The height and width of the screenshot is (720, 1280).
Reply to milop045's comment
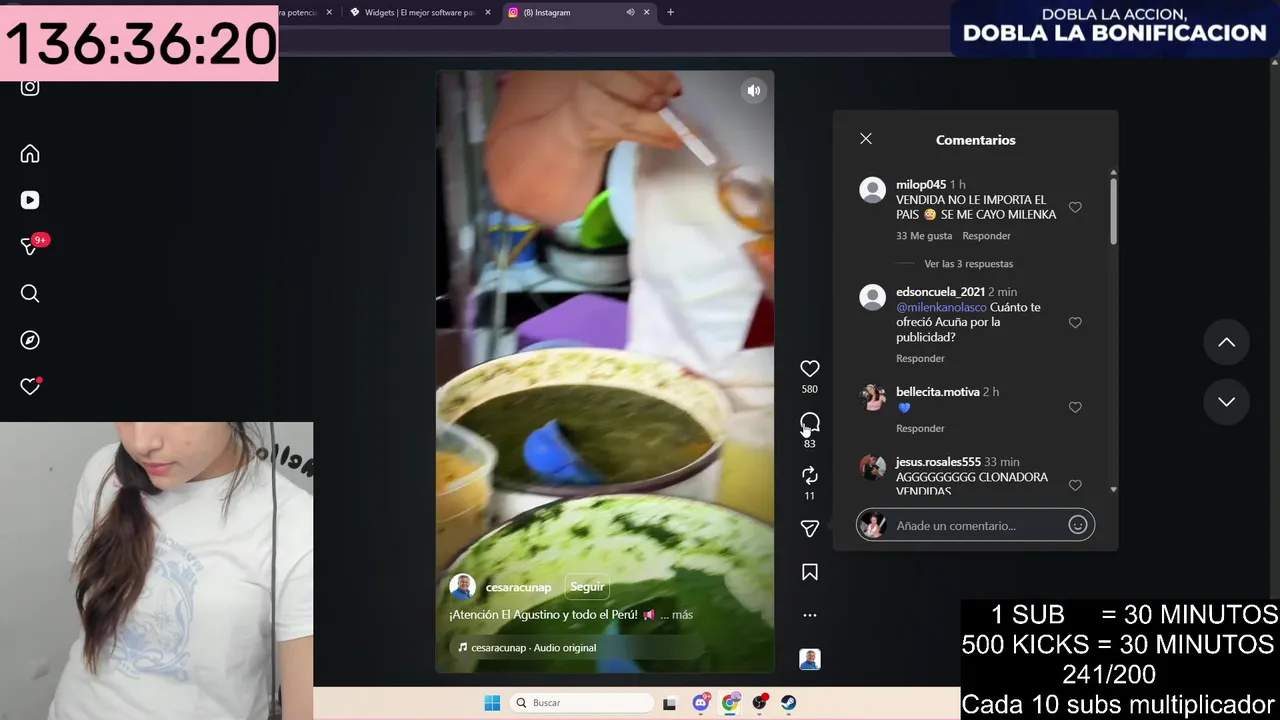click(986, 236)
